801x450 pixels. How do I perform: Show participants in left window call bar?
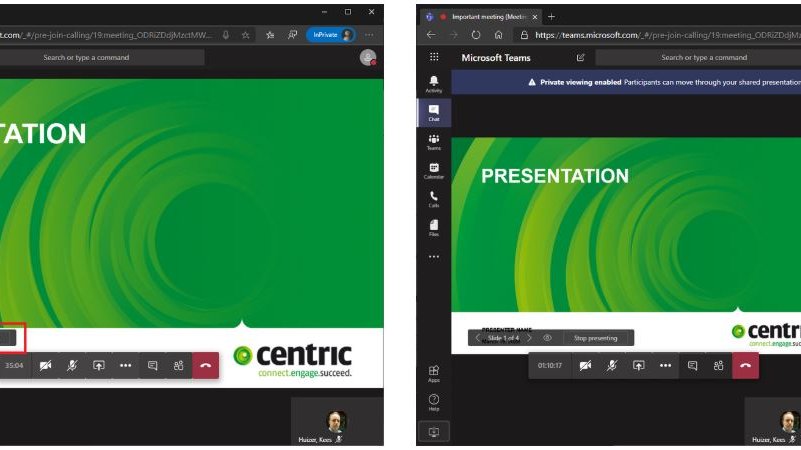click(179, 365)
